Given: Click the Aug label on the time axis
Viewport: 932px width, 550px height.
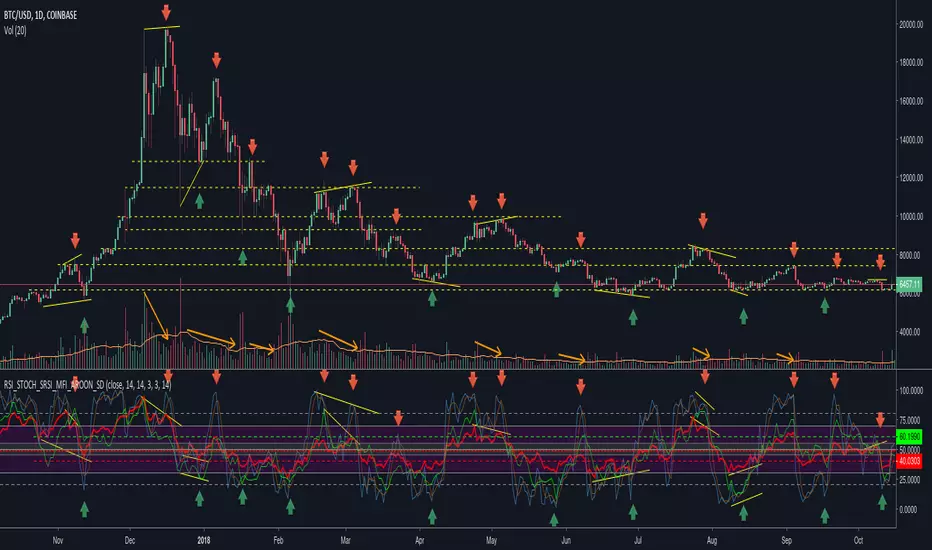Looking at the screenshot, I should [711, 540].
